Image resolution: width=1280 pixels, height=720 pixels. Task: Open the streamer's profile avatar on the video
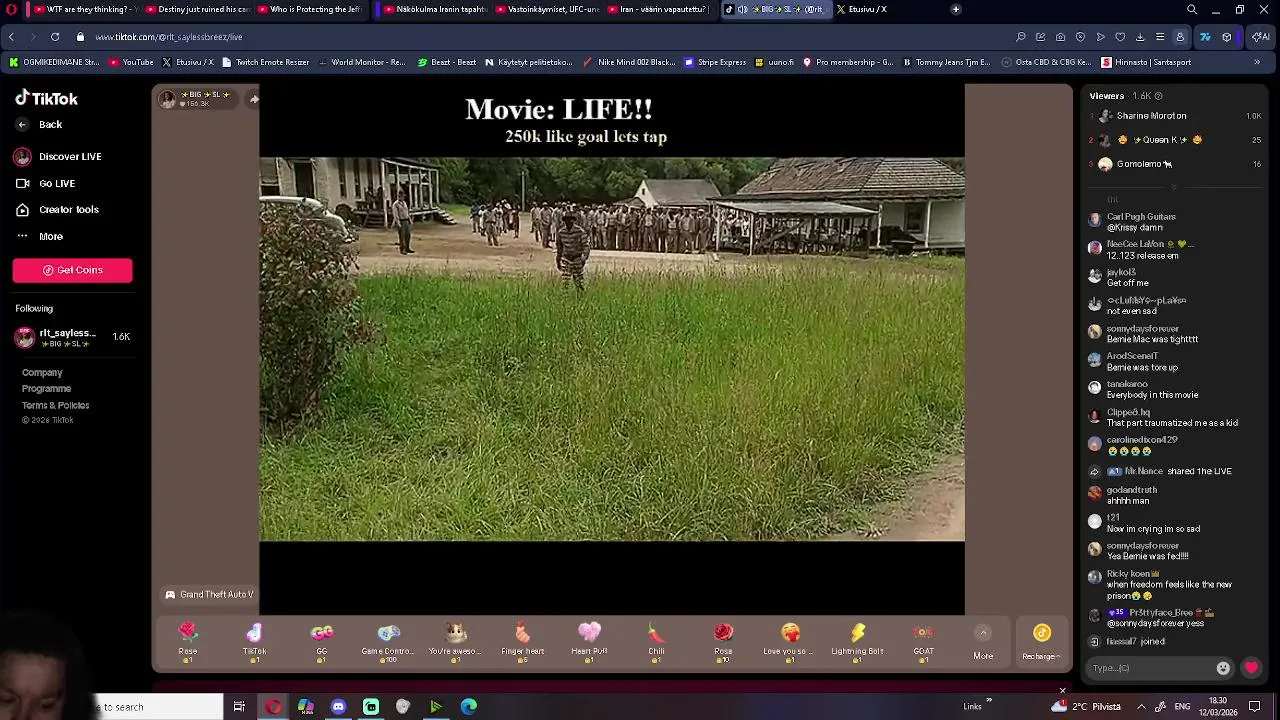click(x=167, y=98)
